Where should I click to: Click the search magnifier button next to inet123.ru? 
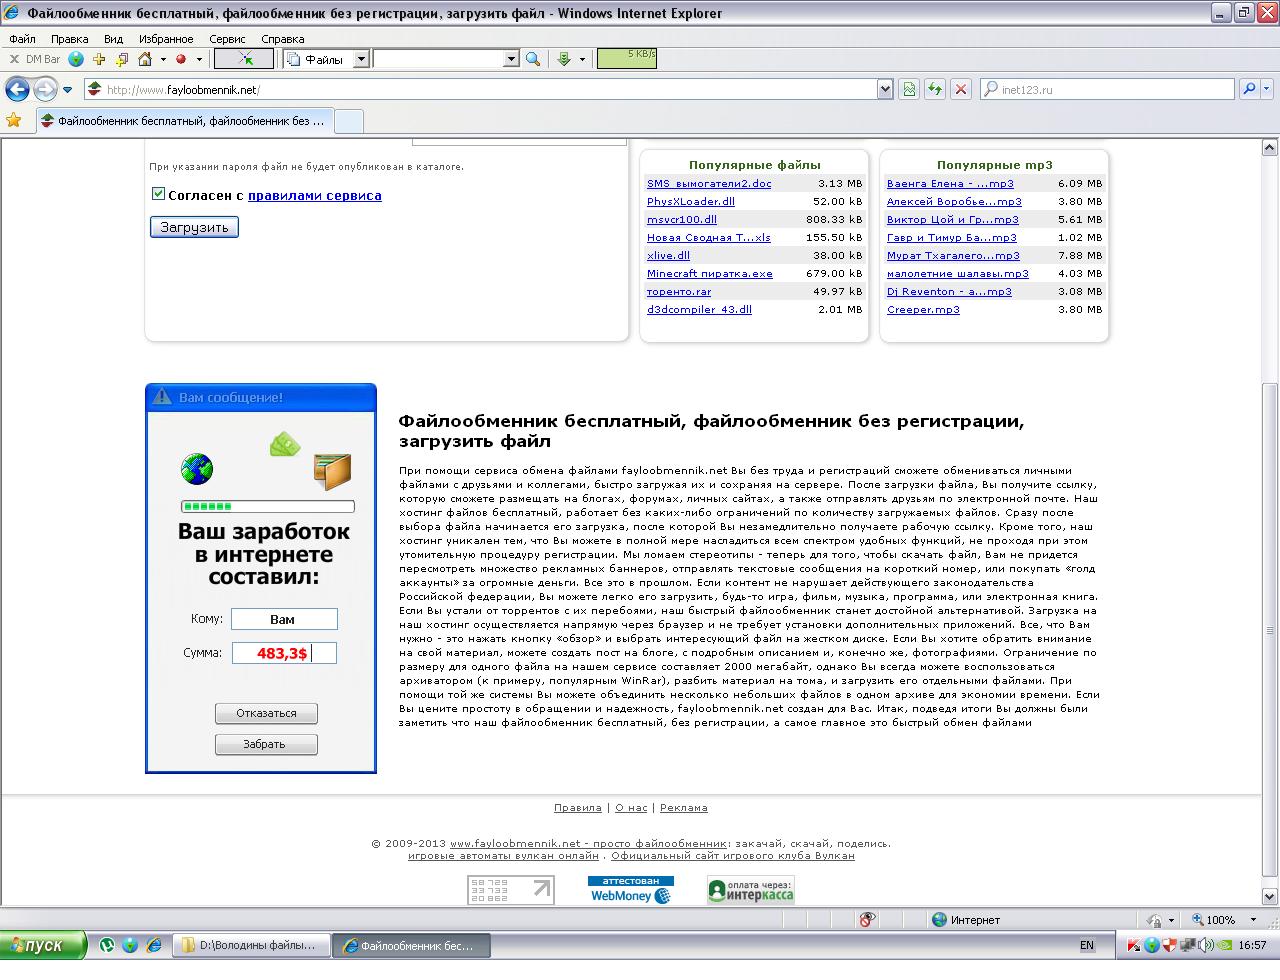[x=1248, y=89]
